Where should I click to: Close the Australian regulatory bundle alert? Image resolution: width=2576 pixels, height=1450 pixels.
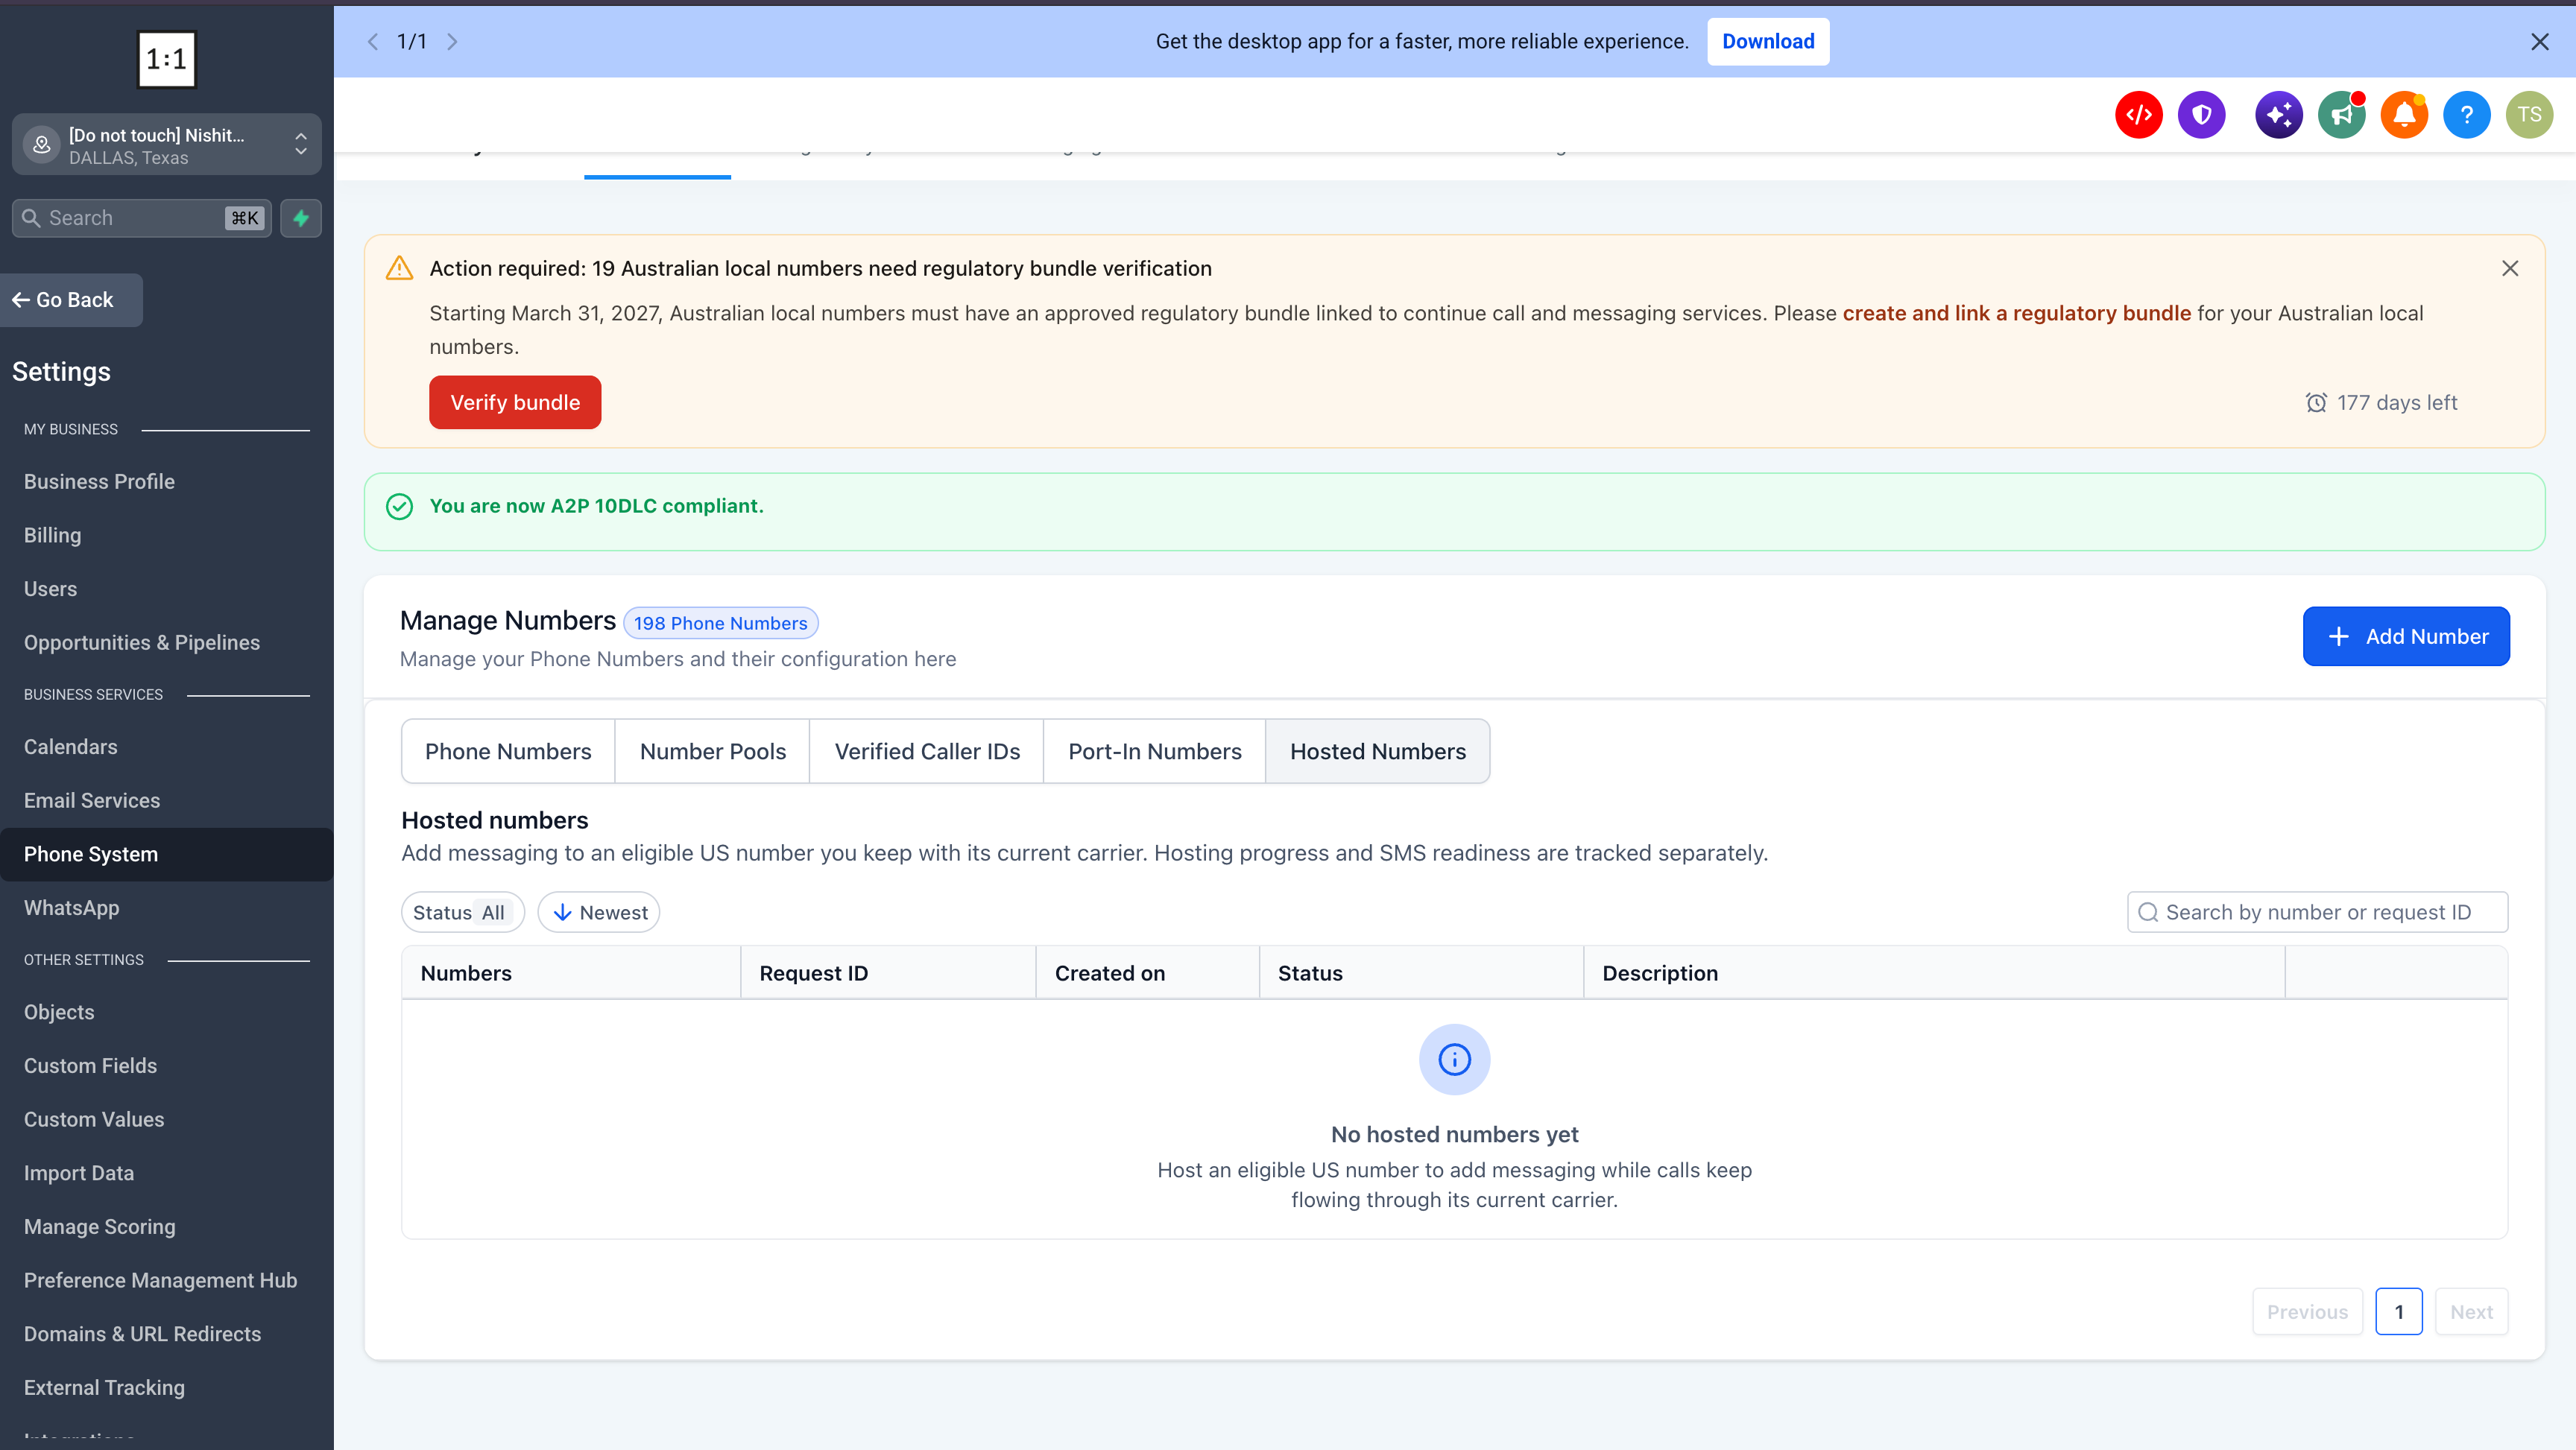point(2509,268)
